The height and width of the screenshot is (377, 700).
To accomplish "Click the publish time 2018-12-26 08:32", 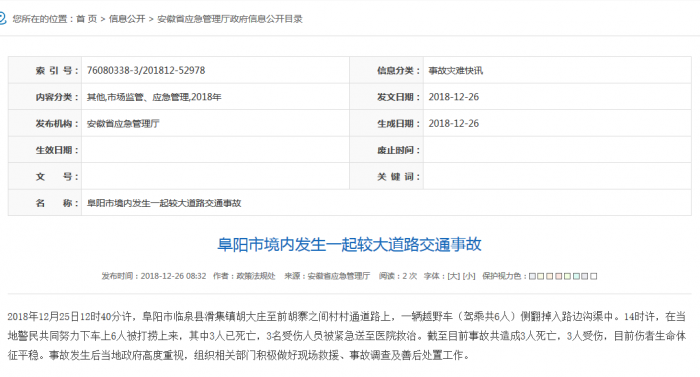I will (173, 276).
